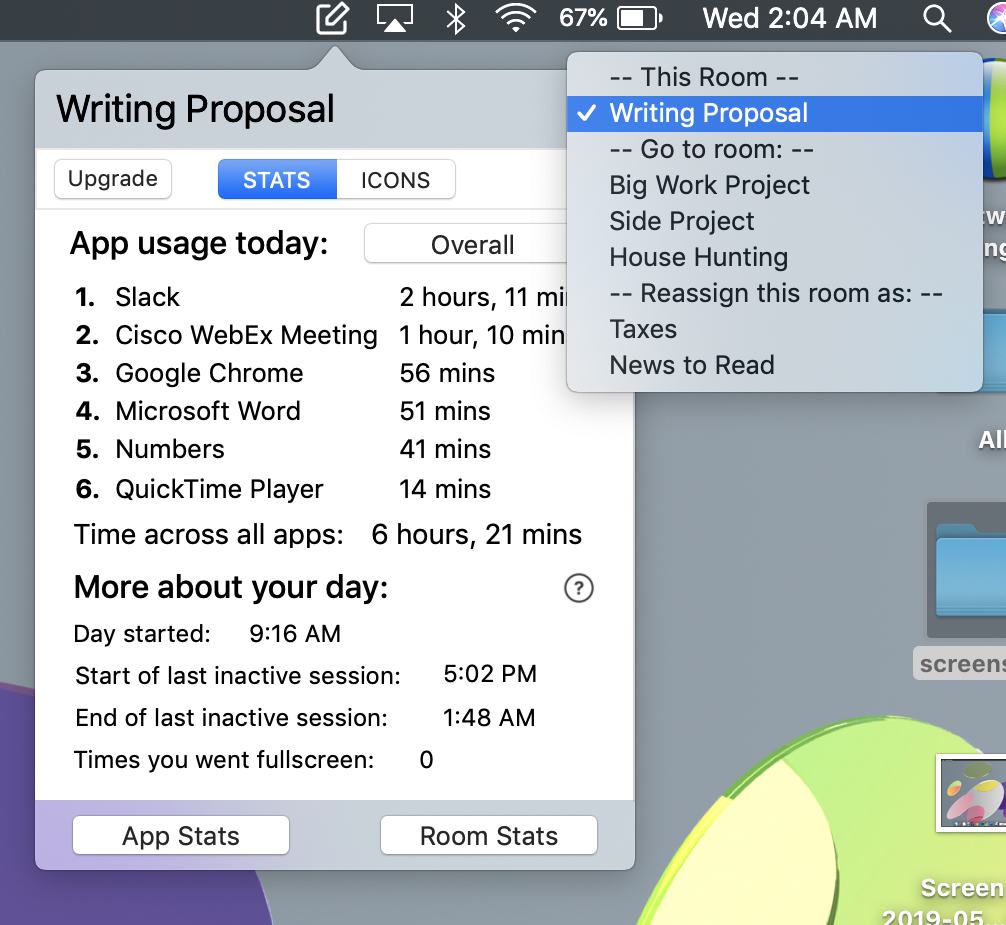1006x925 pixels.
Task: Switch to the ICONS segment
Action: 396,180
